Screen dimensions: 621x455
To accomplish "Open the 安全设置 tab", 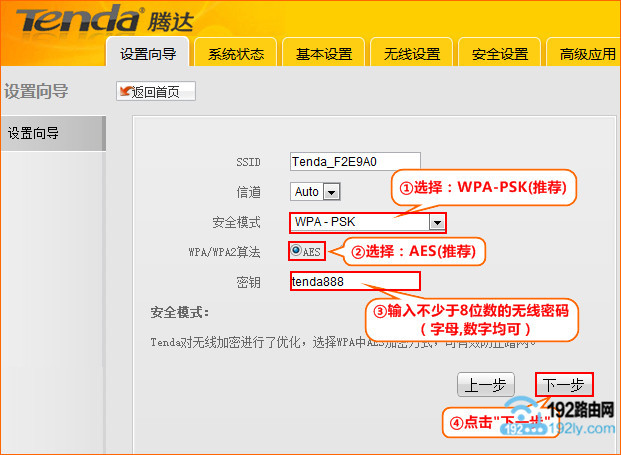I will click(x=499, y=54).
